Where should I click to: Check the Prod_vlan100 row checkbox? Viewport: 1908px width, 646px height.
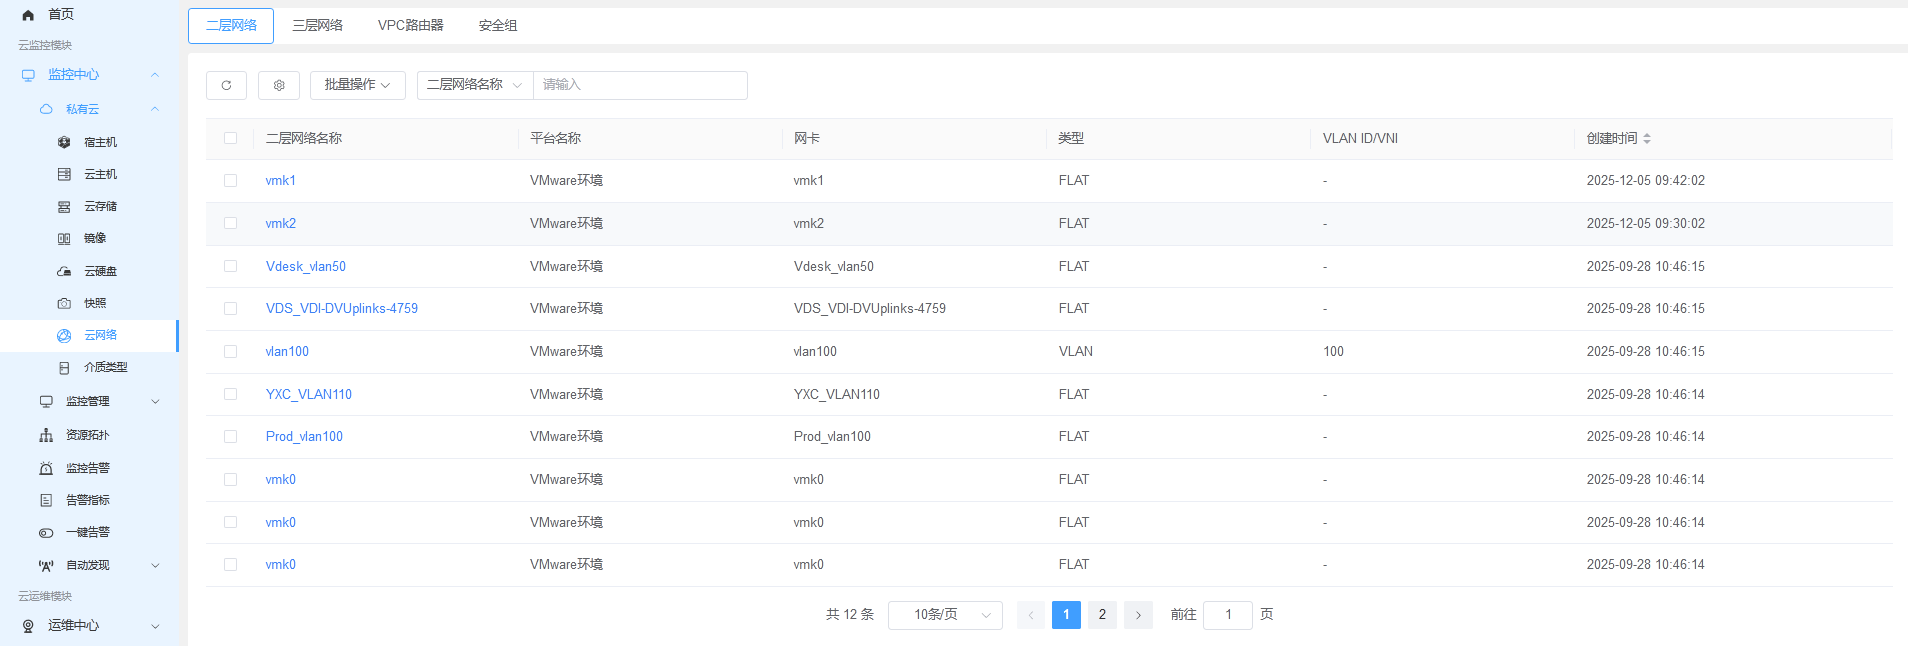pos(231,437)
